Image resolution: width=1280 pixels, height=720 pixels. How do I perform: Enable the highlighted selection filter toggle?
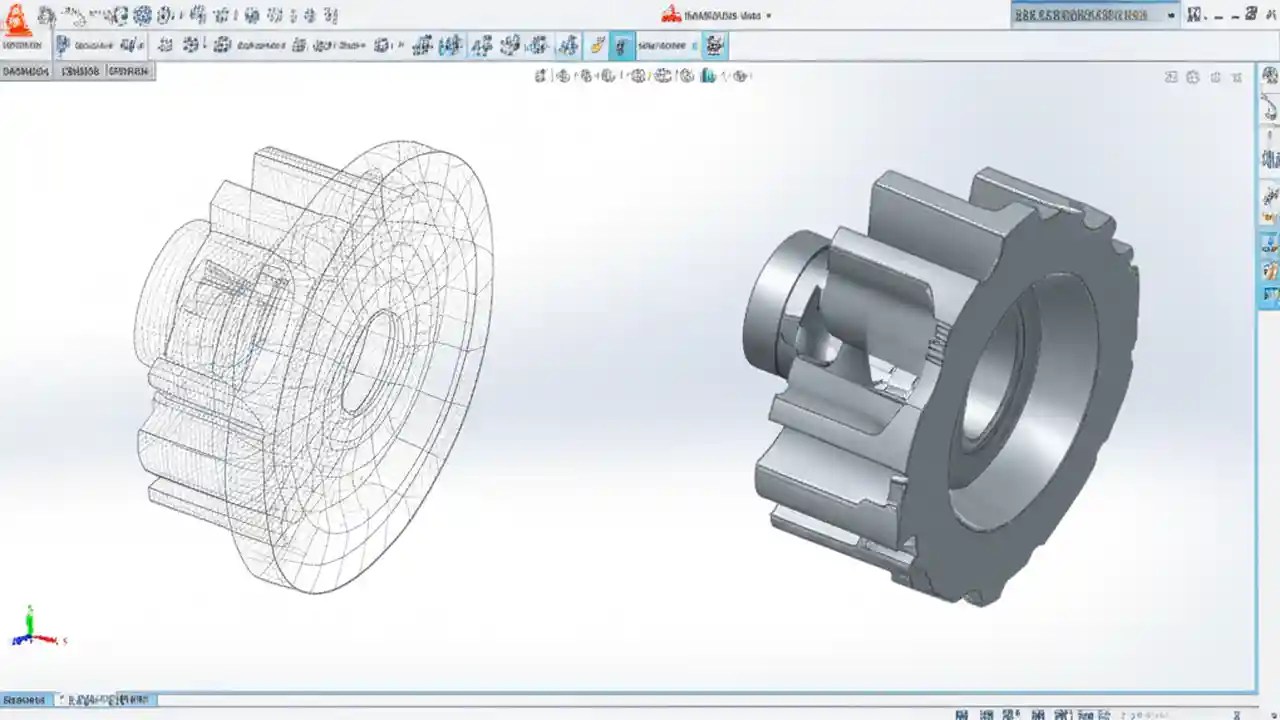[621, 45]
